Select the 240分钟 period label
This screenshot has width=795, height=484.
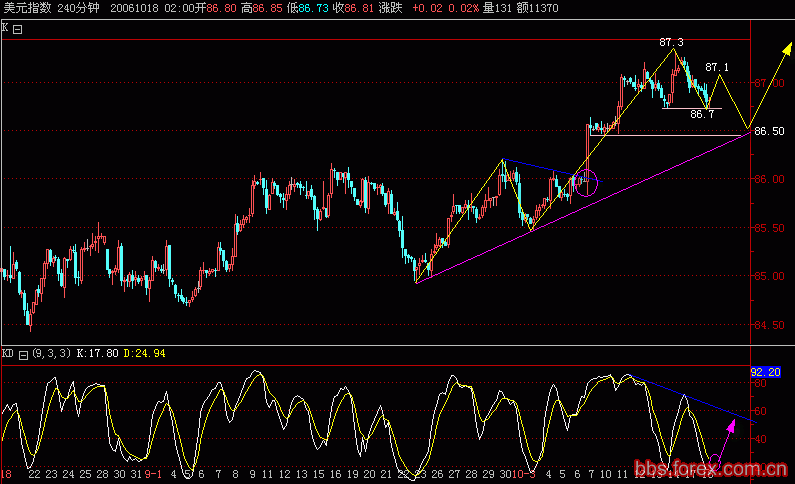(x=78, y=8)
